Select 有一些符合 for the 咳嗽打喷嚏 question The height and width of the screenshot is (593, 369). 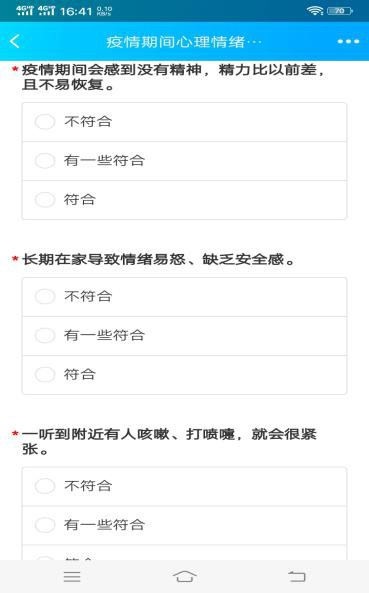tap(184, 525)
